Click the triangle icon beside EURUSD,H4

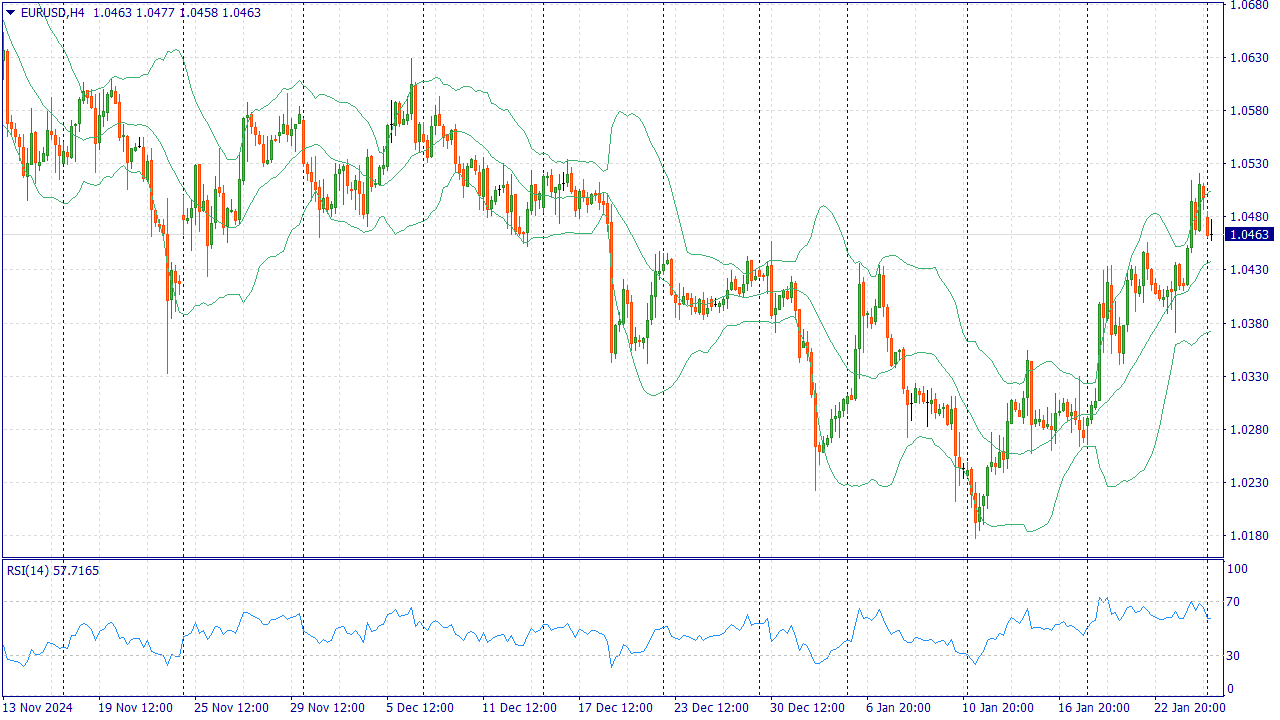point(11,13)
